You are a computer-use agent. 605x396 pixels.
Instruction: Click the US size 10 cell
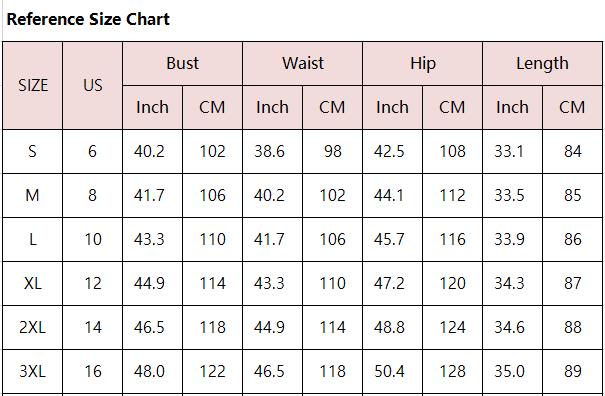click(x=93, y=239)
